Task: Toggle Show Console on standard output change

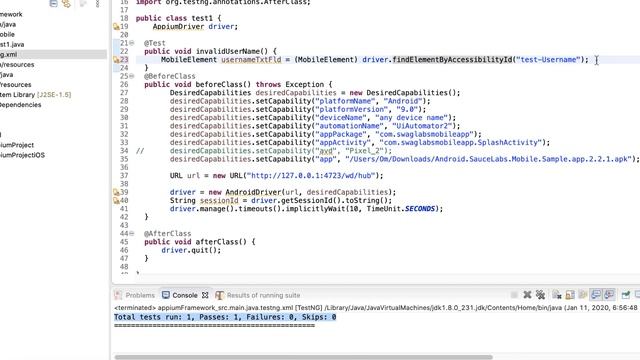Action: click(596, 295)
